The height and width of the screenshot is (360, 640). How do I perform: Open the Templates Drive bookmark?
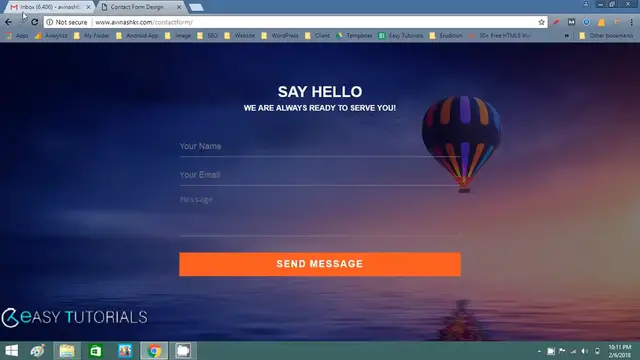point(354,36)
